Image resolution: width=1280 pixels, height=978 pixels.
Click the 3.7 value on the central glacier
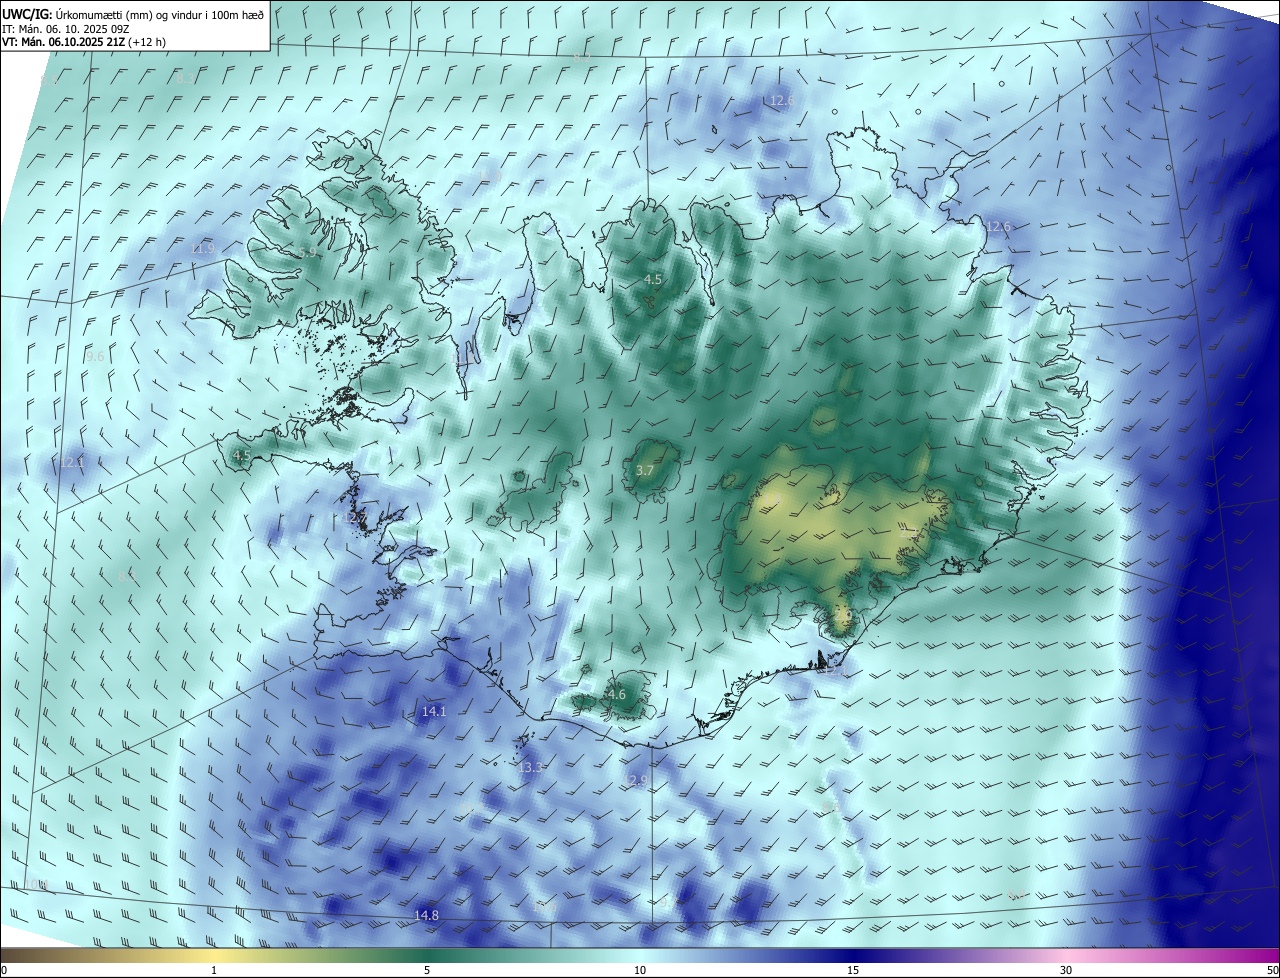click(645, 470)
